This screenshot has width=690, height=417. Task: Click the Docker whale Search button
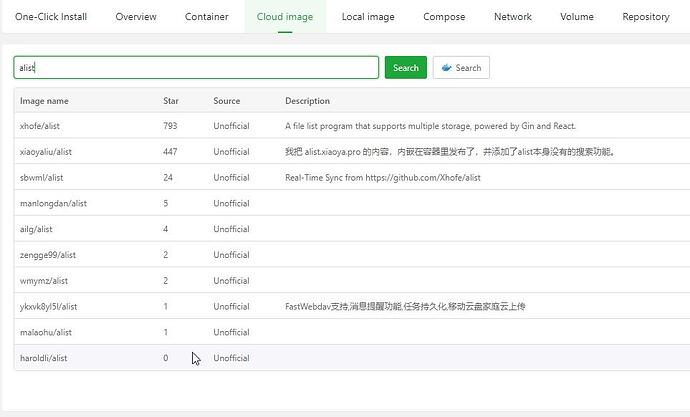(461, 67)
